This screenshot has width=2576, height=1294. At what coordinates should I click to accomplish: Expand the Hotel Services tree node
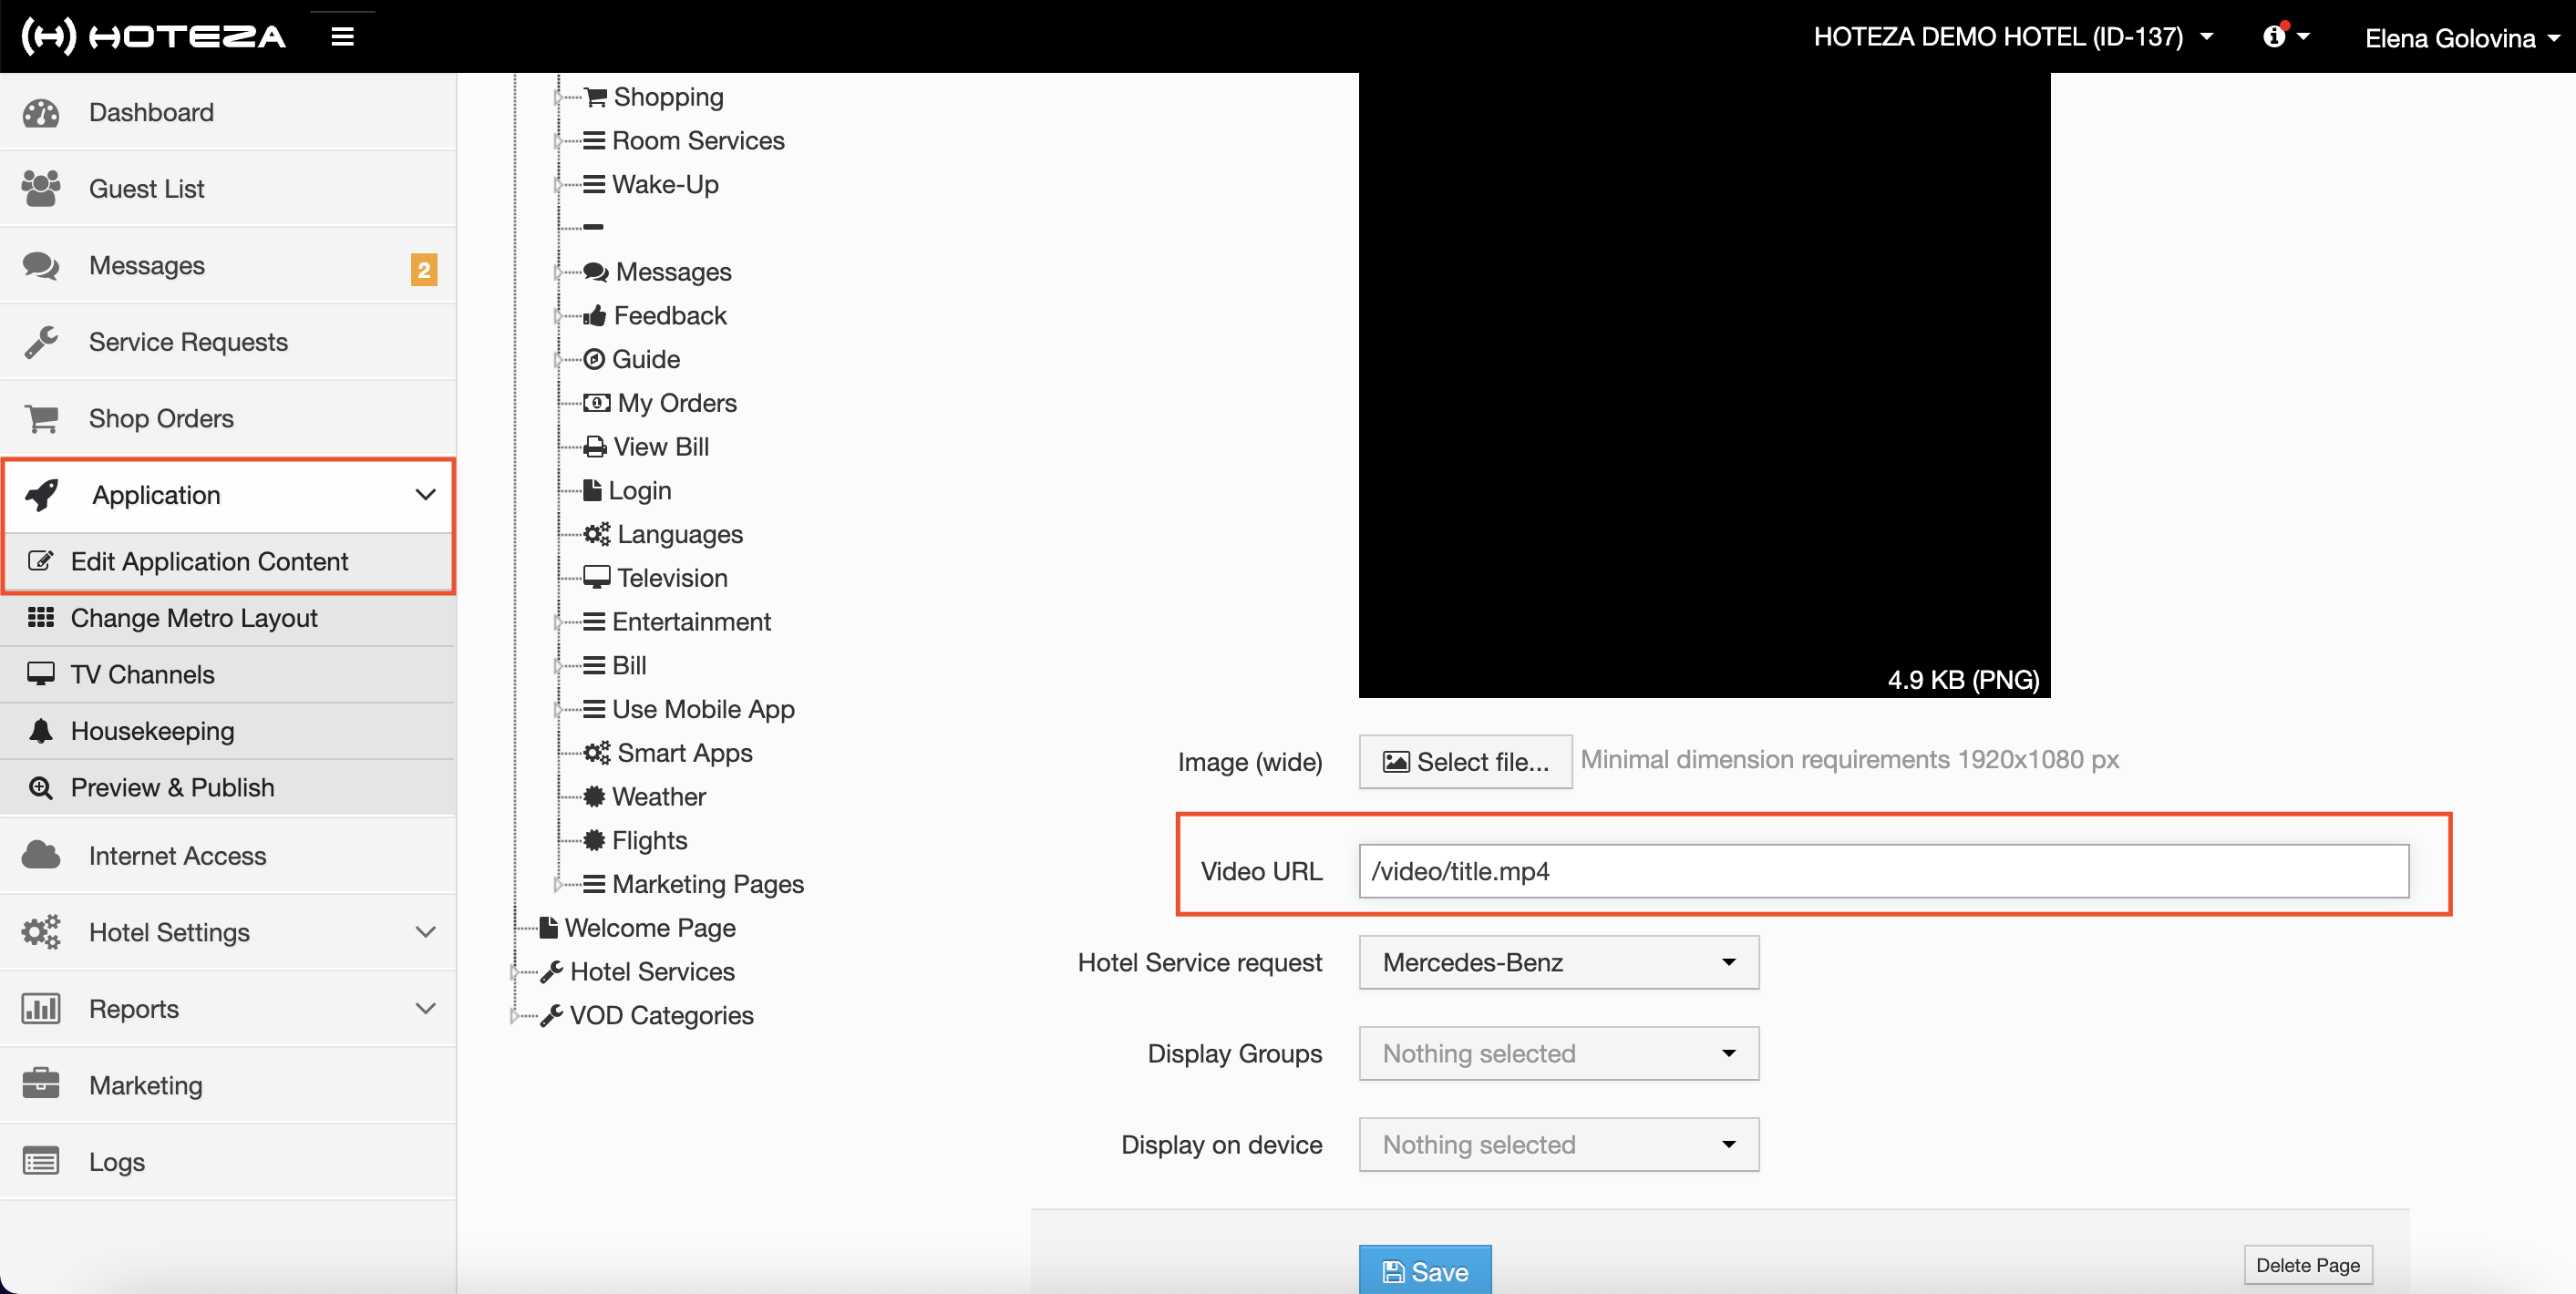[x=514, y=972]
